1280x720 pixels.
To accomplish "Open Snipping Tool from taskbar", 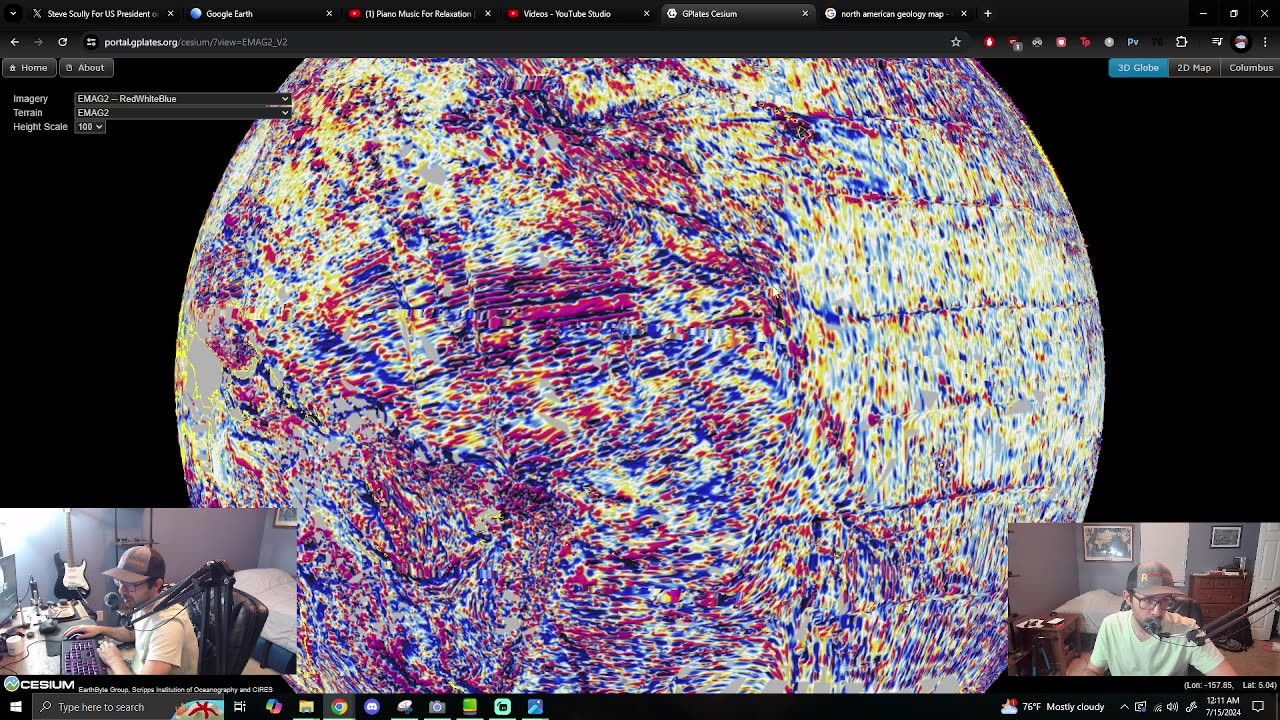I will point(404,707).
